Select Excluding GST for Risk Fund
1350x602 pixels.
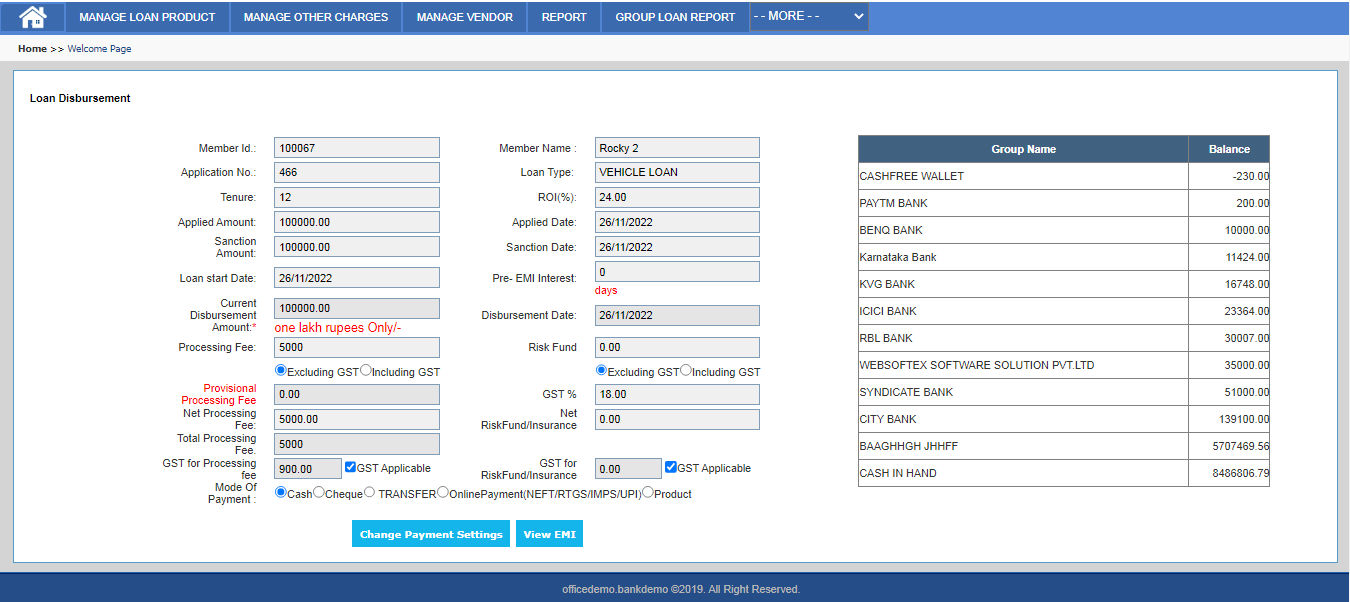(x=601, y=371)
